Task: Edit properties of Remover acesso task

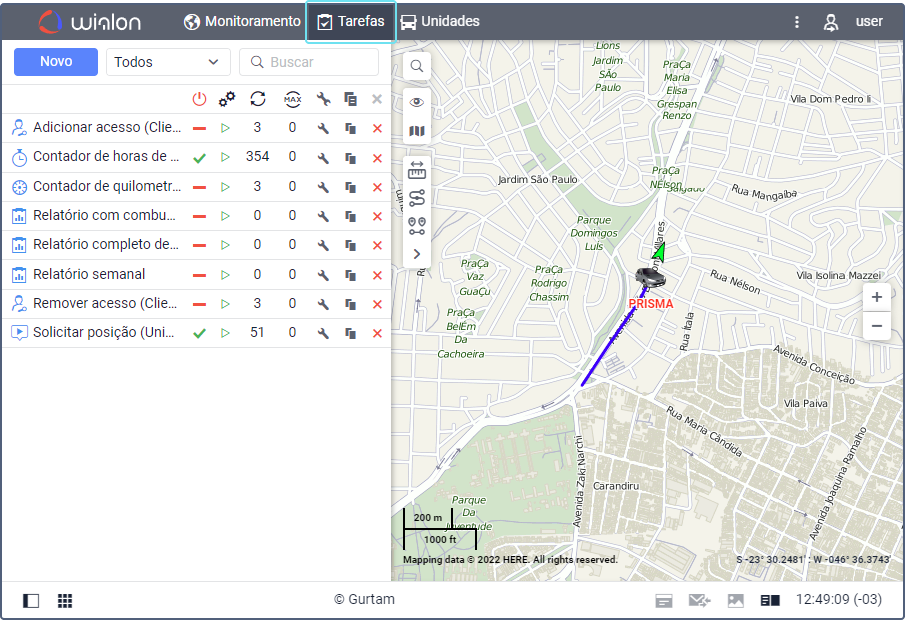Action: tap(323, 304)
